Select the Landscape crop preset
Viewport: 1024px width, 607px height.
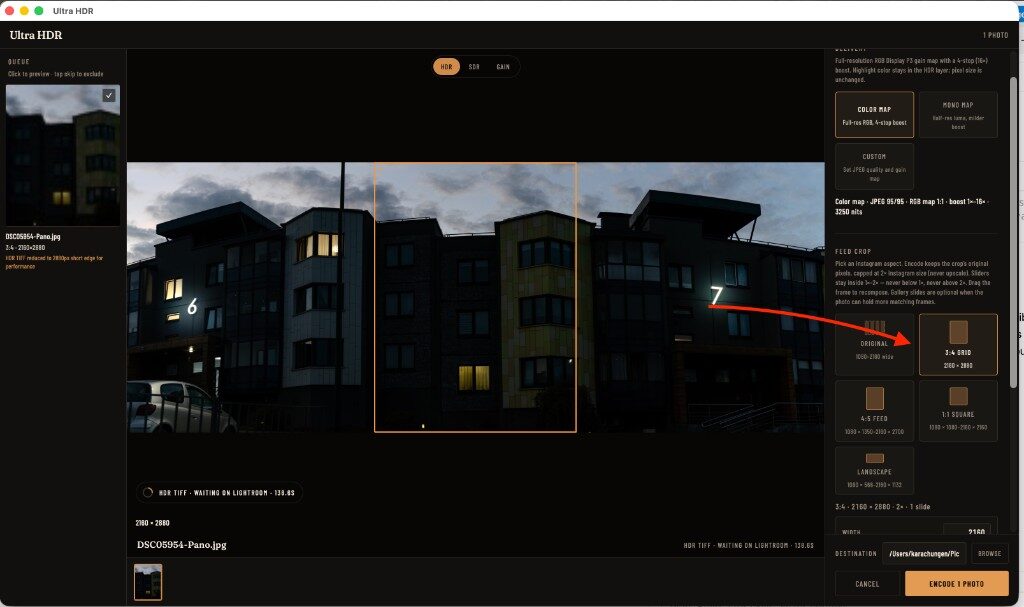(x=874, y=470)
